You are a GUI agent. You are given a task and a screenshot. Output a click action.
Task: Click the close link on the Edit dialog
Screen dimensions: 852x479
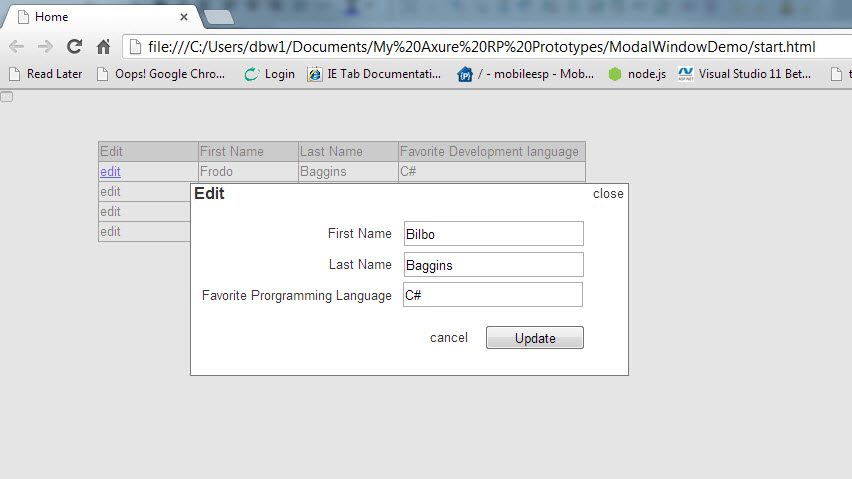click(607, 194)
